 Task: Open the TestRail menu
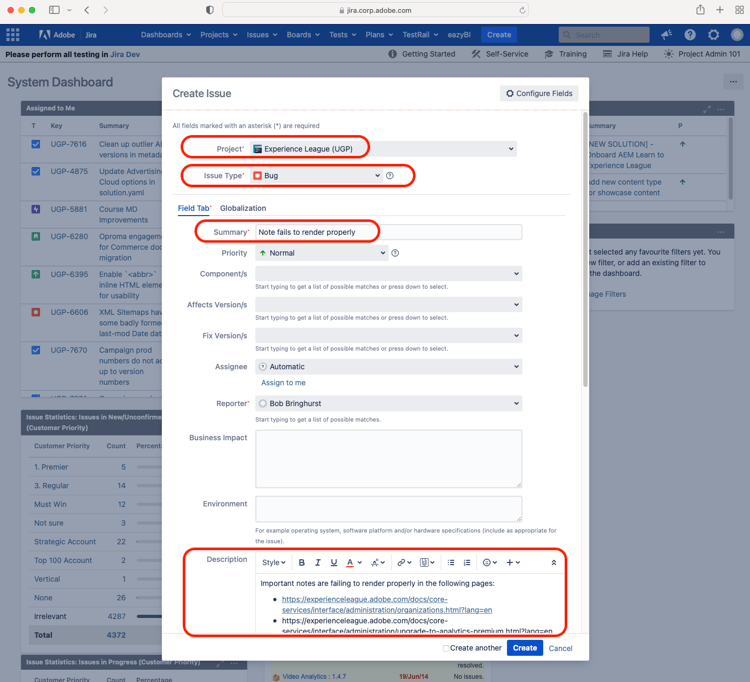point(420,35)
